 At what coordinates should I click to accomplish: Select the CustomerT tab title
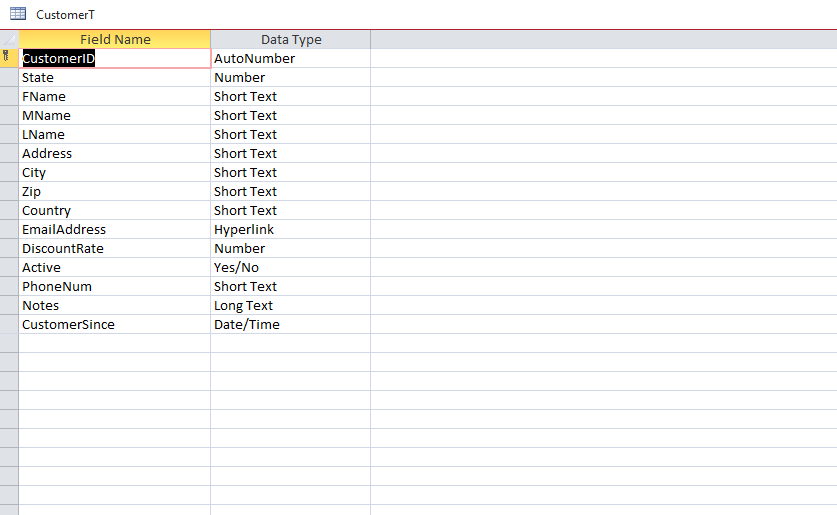tap(65, 14)
